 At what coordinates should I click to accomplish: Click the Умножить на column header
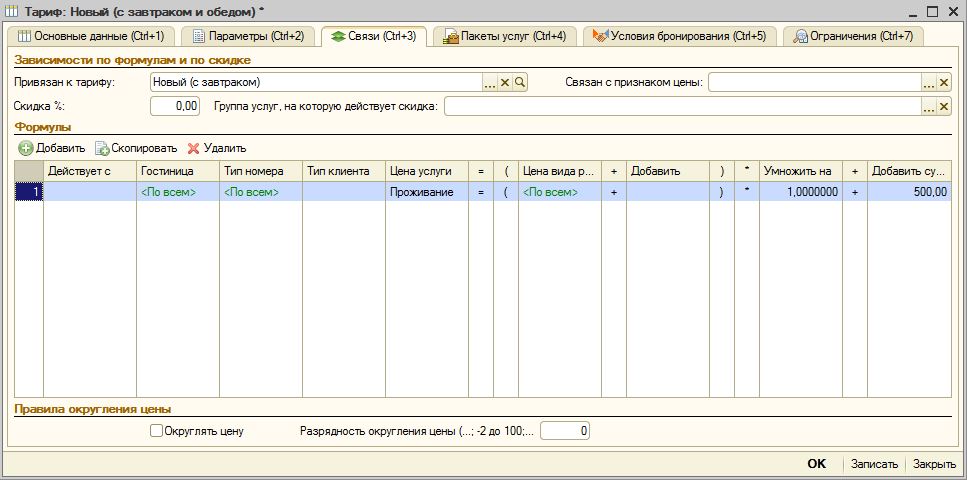pyautogui.click(x=801, y=172)
